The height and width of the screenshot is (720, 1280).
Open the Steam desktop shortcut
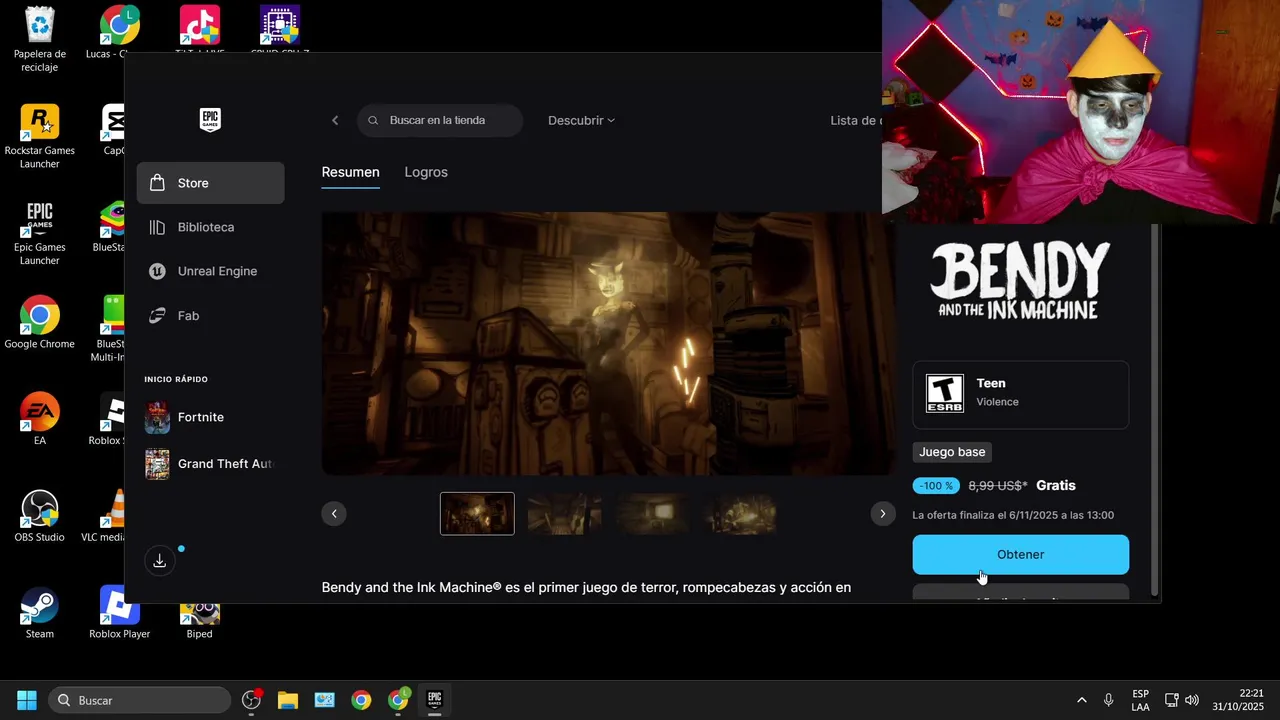40,613
